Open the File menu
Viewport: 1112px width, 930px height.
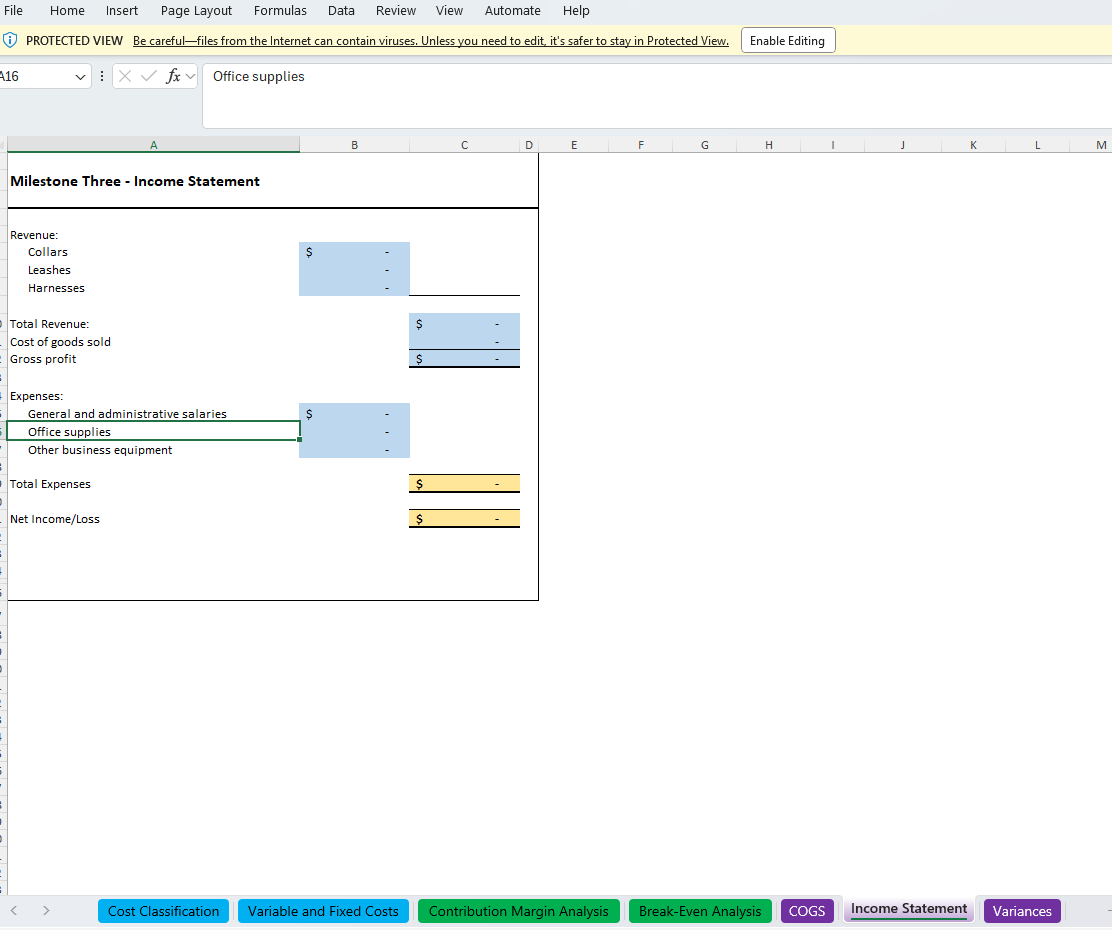pos(13,11)
